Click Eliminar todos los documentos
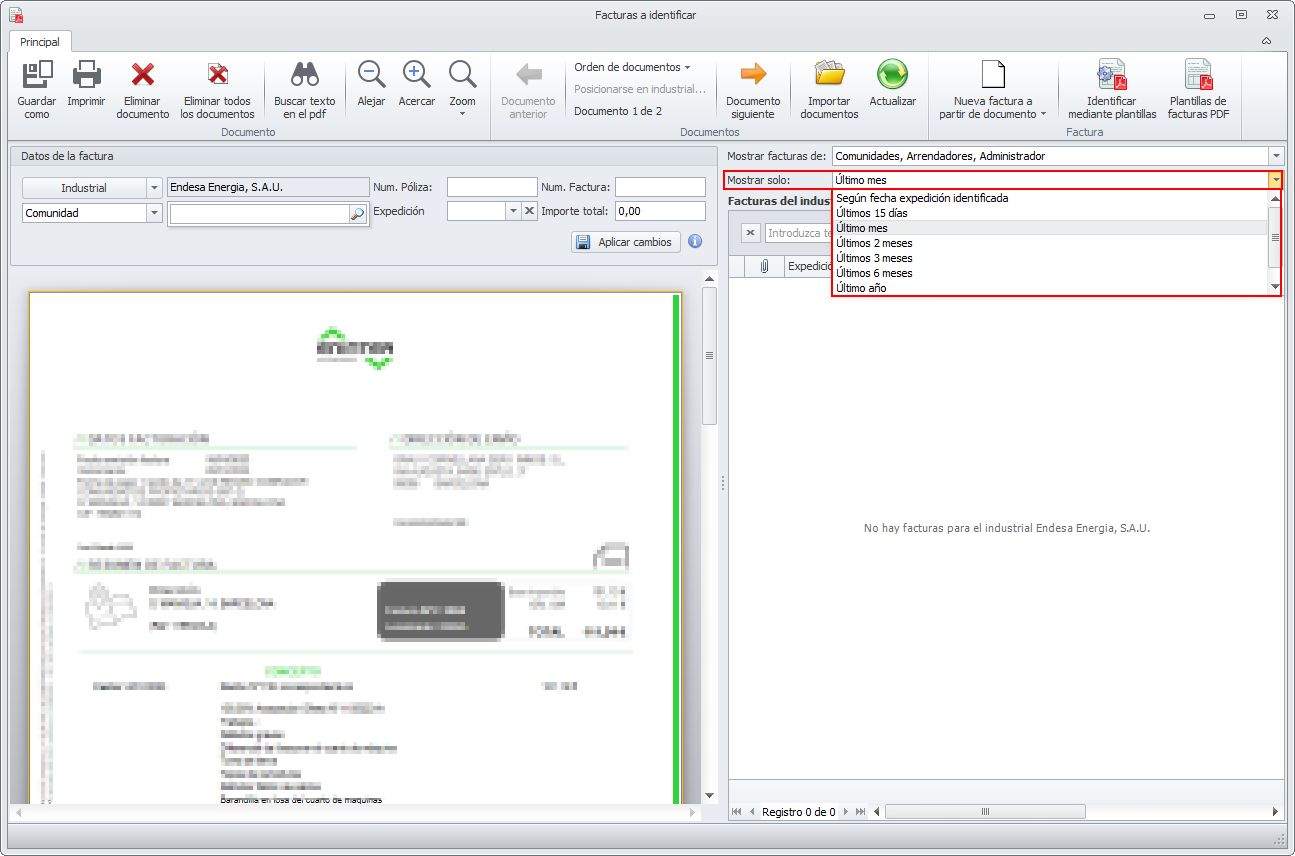Image resolution: width=1295 pixels, height=856 pixels. click(x=217, y=89)
